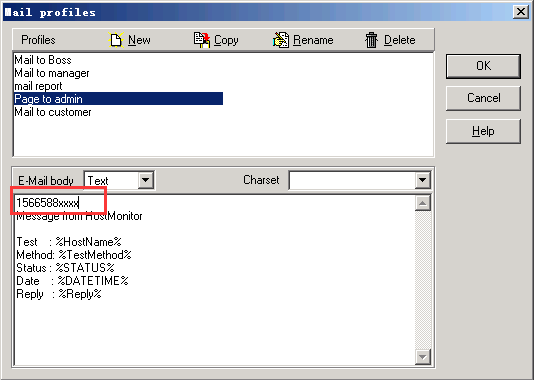Click the scrollbar up arrow in body
Image resolution: width=534 pixels, height=380 pixels.
tap(423, 203)
